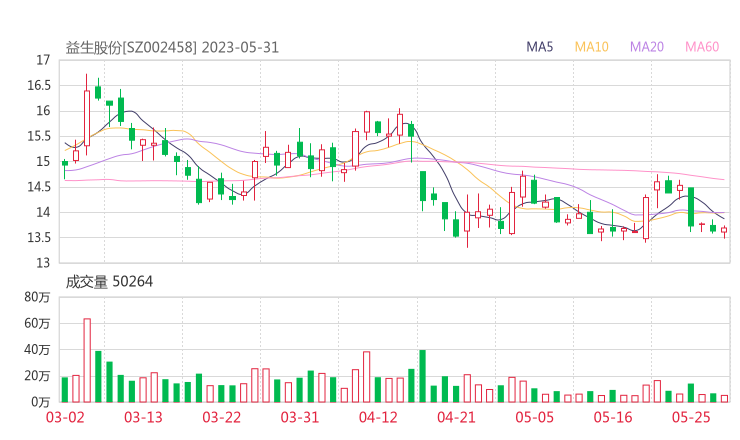
Task: Click the 17 price axis label
Action: coord(43,60)
